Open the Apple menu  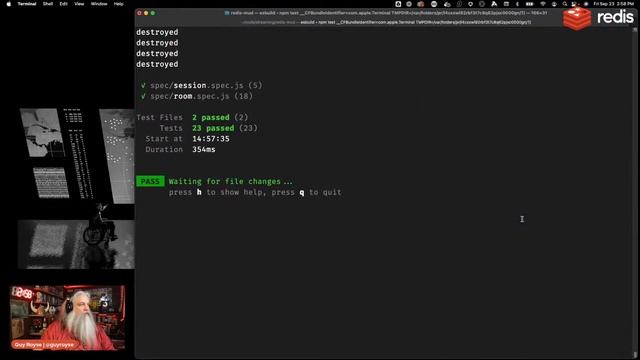coord(9,4)
